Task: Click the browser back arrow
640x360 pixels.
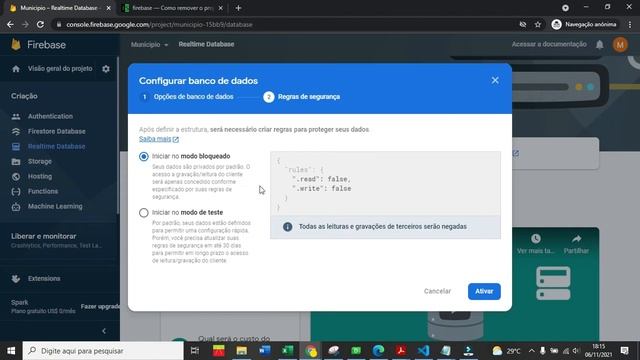Action: pyautogui.click(x=10, y=24)
